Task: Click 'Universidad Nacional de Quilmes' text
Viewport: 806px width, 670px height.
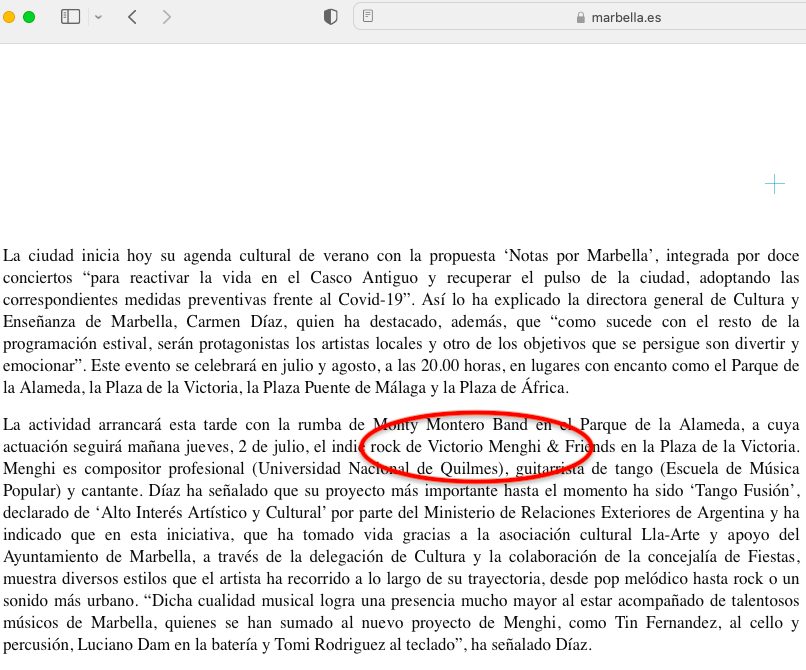Action: [378, 468]
